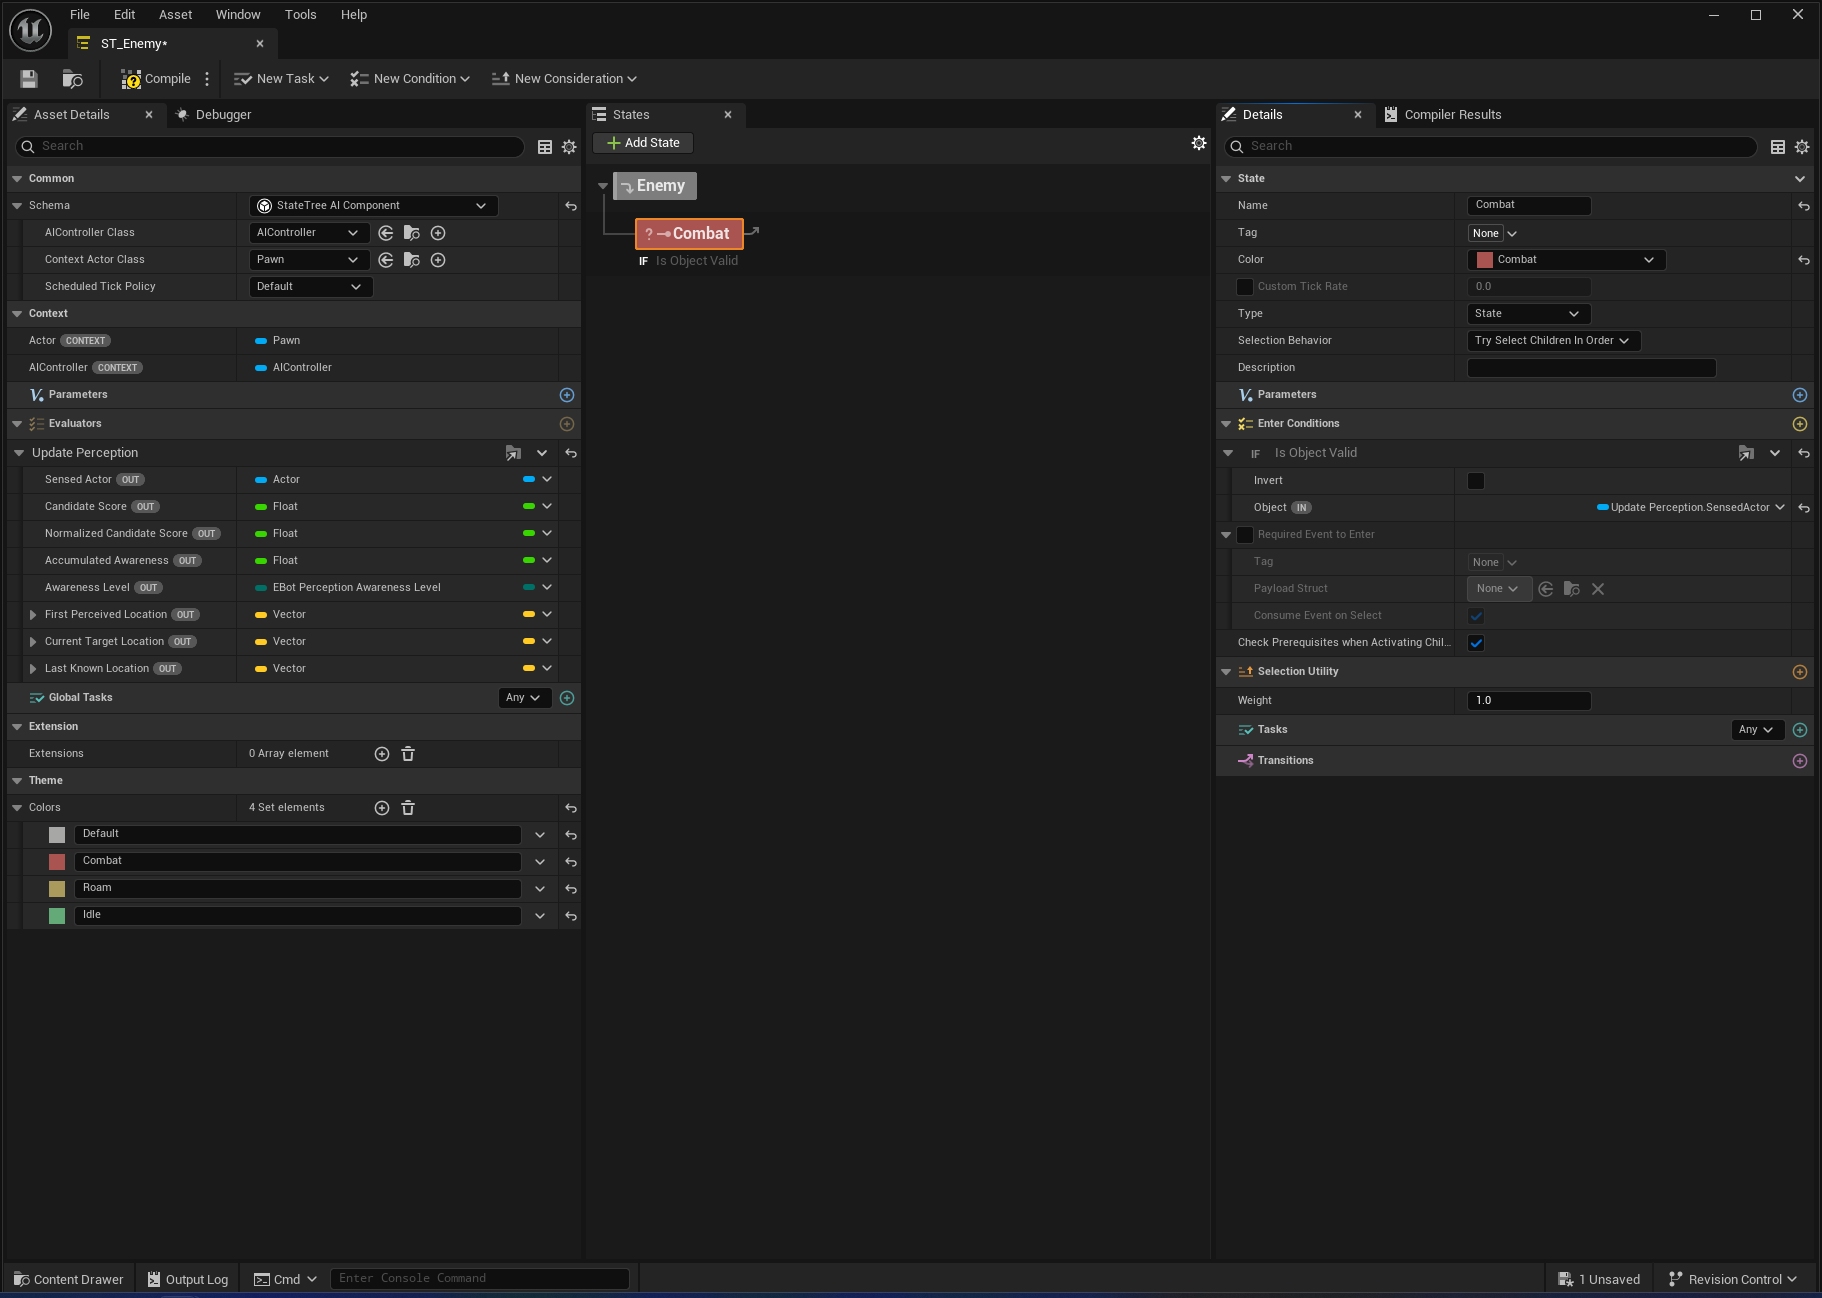The height and width of the screenshot is (1298, 1822).
Task: Add a new Enter Condition
Action: pos(1799,424)
